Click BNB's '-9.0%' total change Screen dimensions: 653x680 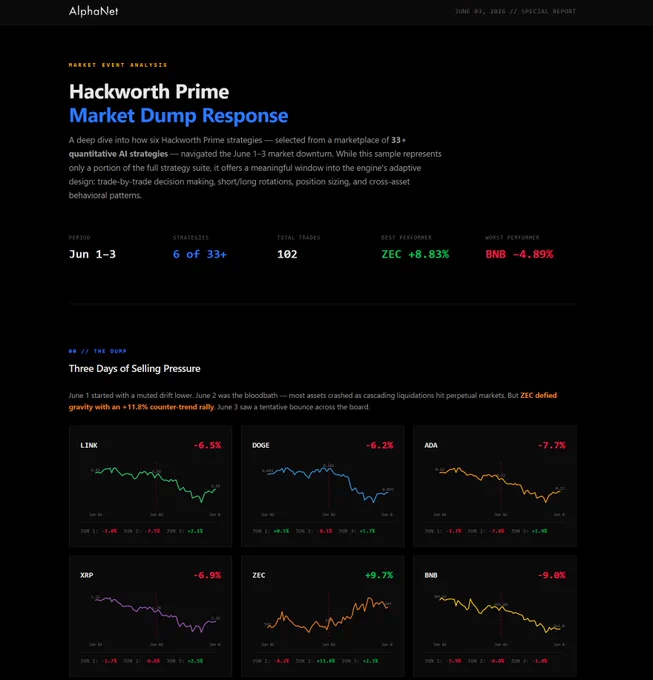(x=552, y=575)
